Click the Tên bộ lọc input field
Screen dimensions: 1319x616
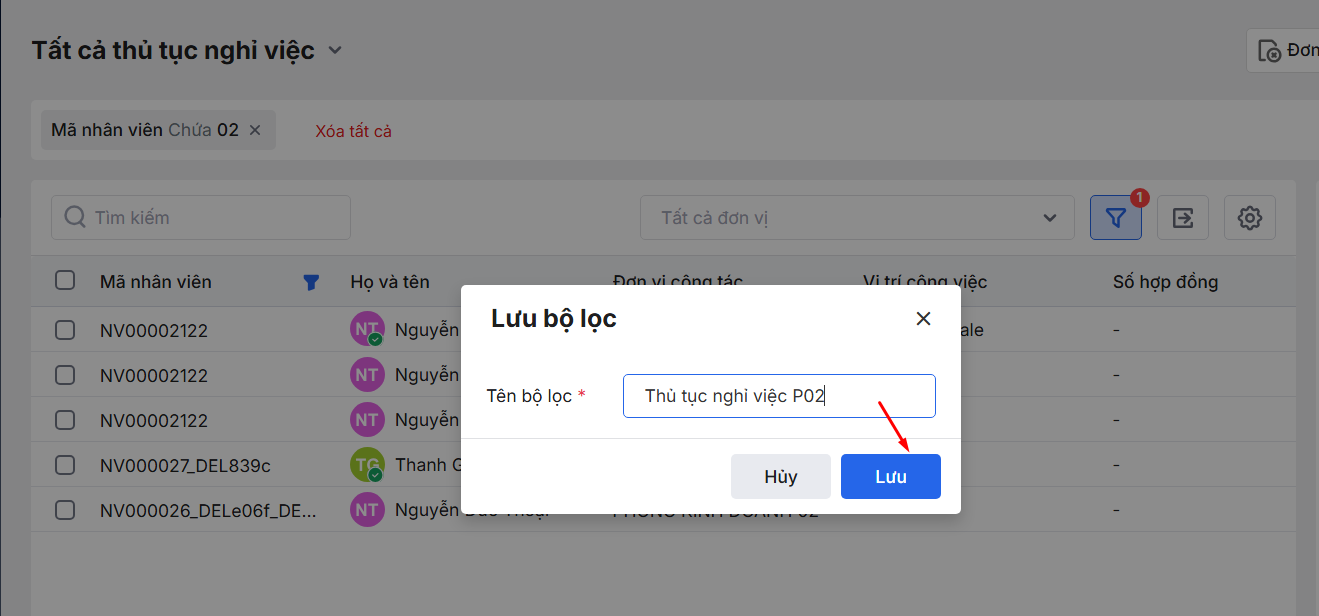coord(779,396)
